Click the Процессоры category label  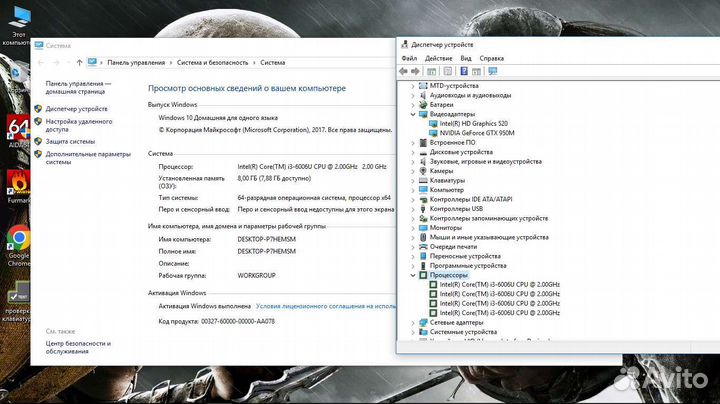click(x=449, y=275)
